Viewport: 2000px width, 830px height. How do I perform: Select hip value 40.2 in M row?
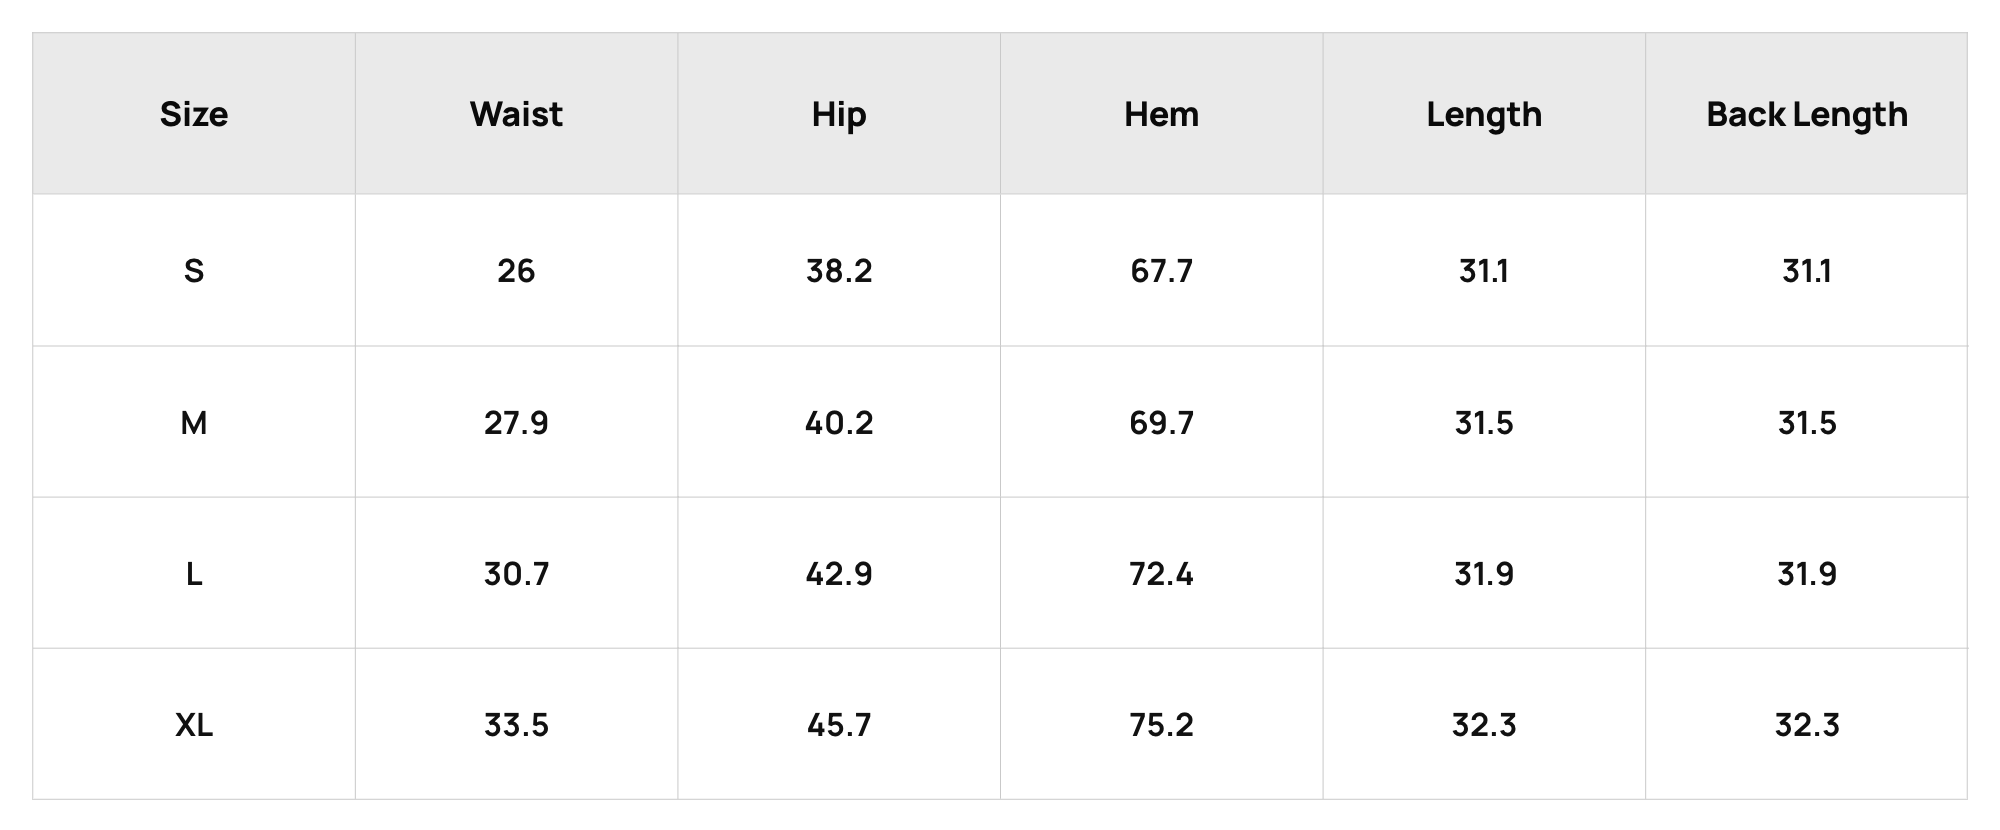[x=839, y=423]
